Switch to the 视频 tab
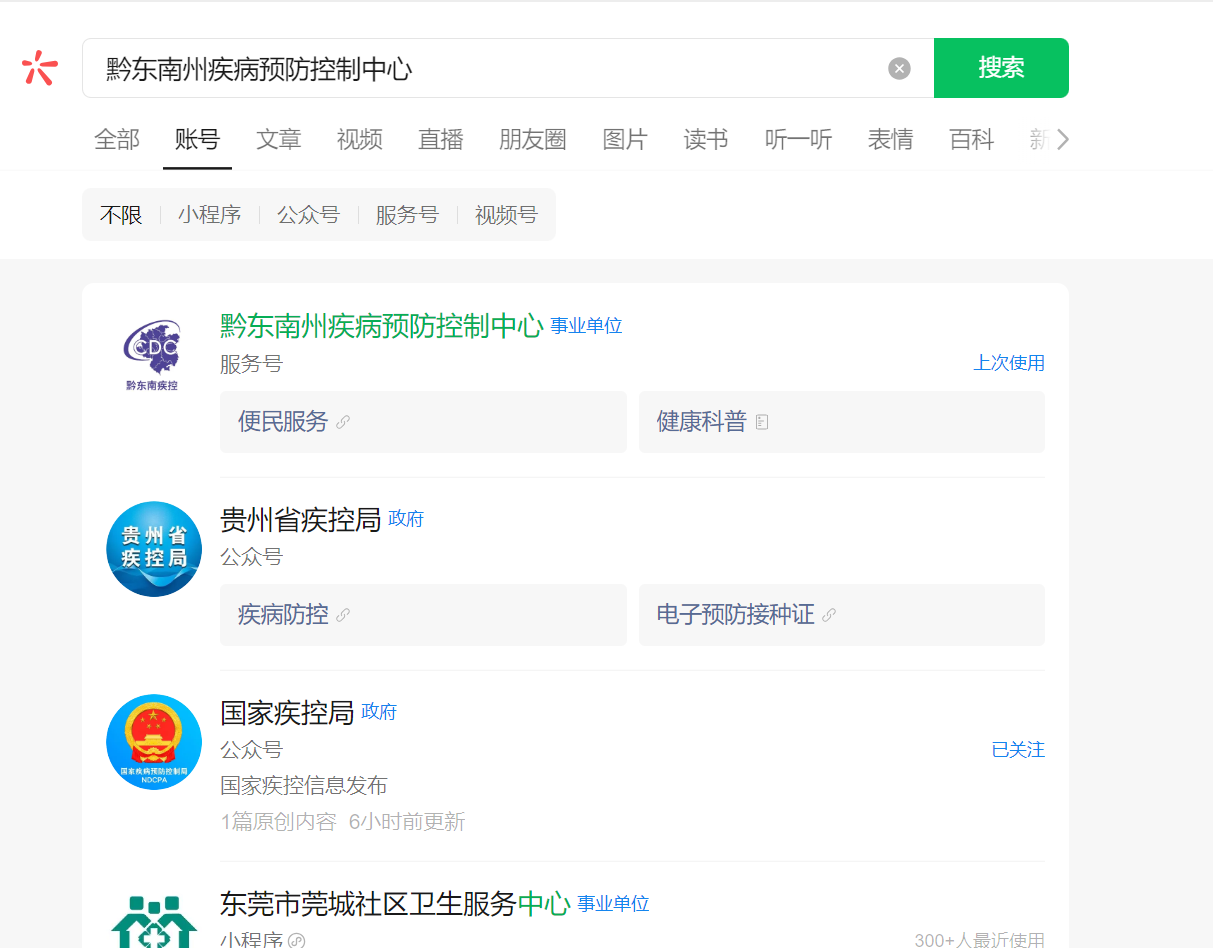Image resolution: width=1213 pixels, height=948 pixels. pos(360,140)
